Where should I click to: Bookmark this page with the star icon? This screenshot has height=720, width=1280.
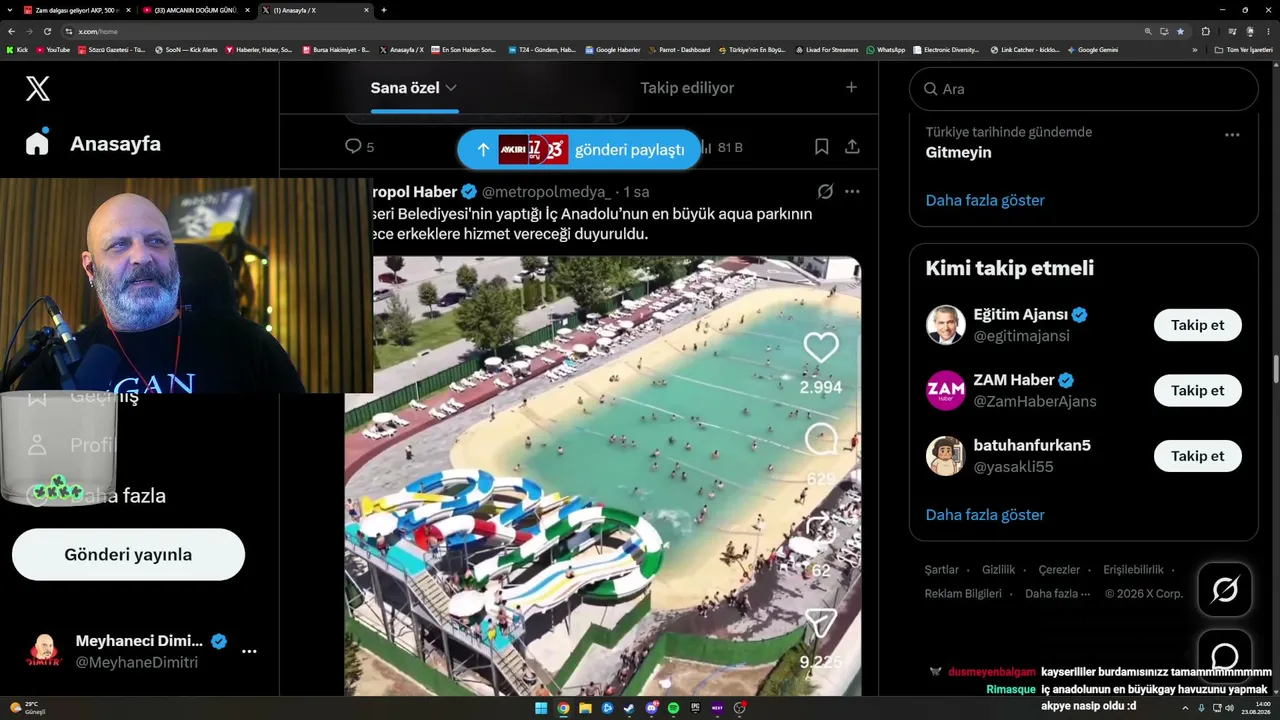1180,31
